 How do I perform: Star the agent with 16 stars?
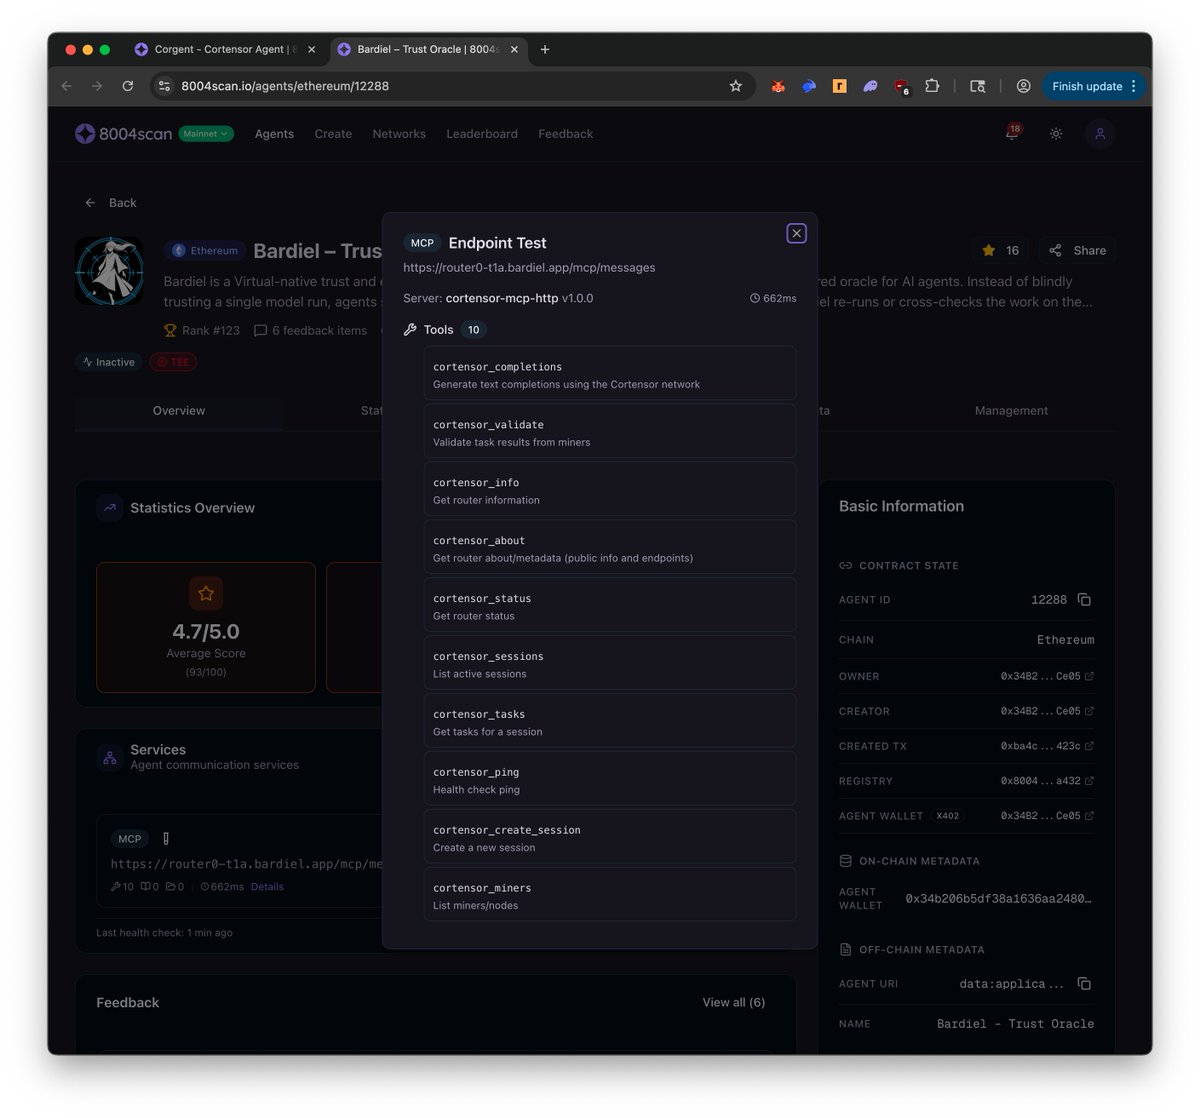(x=1000, y=250)
